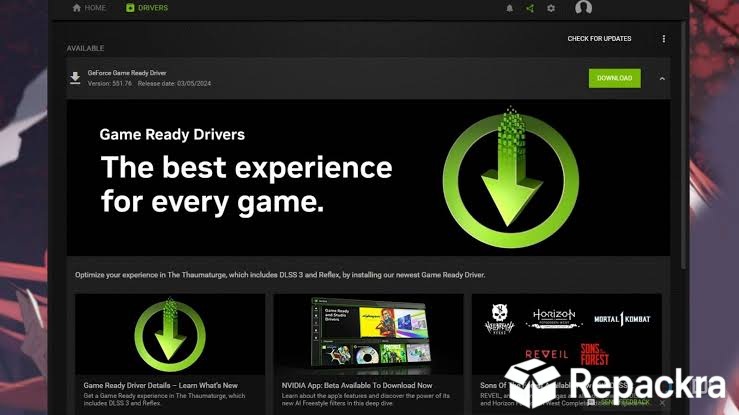Click the three-dot more options menu
Image resolution: width=739 pixels, height=415 pixels.
(x=664, y=39)
